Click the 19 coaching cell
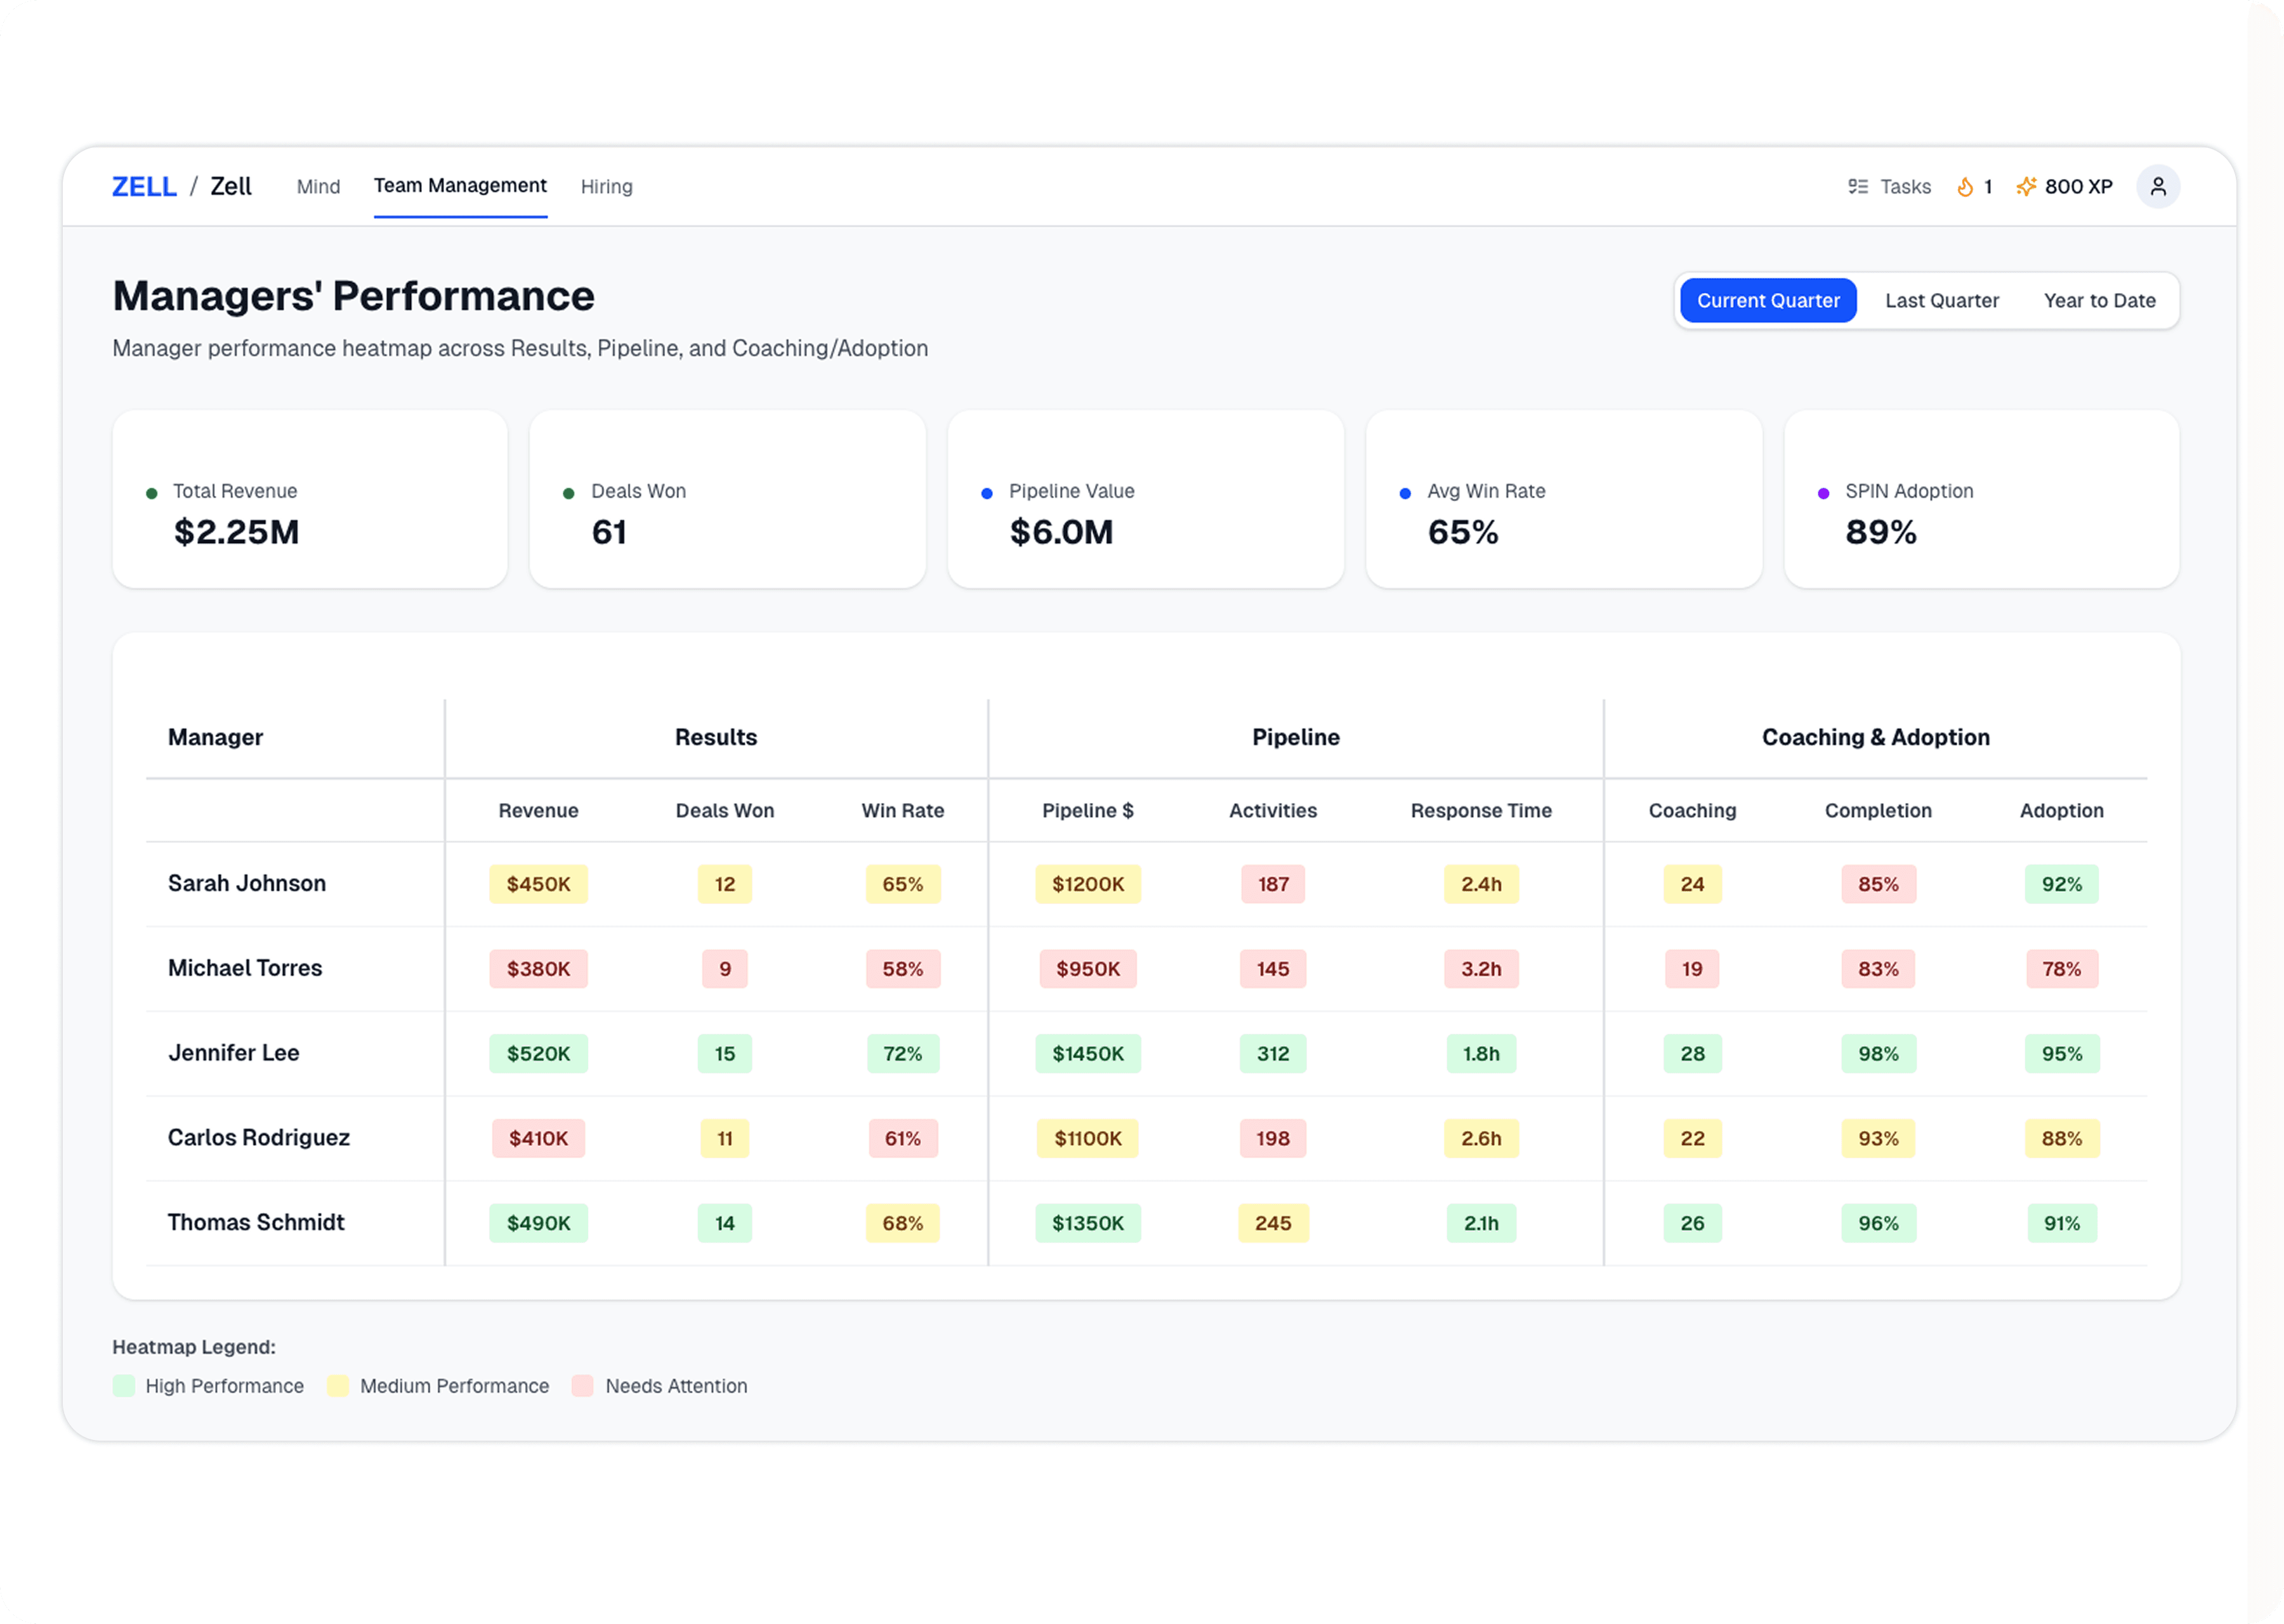2284x1624 pixels. [1692, 970]
